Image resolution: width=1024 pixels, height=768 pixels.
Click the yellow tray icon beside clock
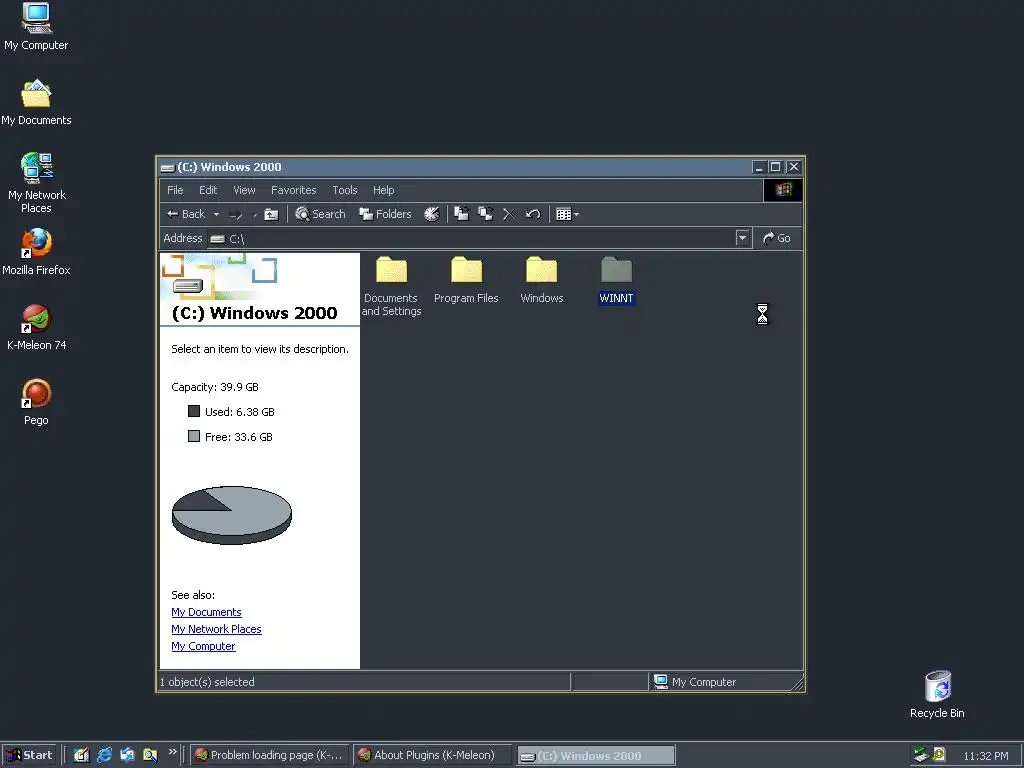coord(938,755)
